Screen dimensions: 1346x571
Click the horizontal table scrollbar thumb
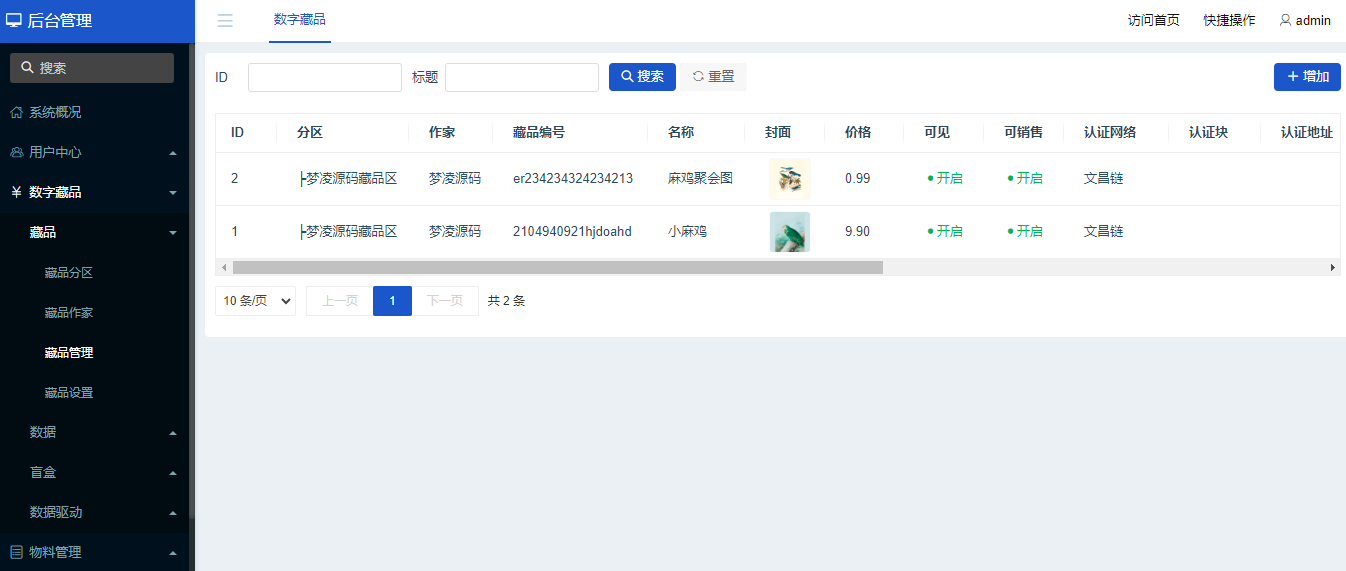pyautogui.click(x=558, y=267)
